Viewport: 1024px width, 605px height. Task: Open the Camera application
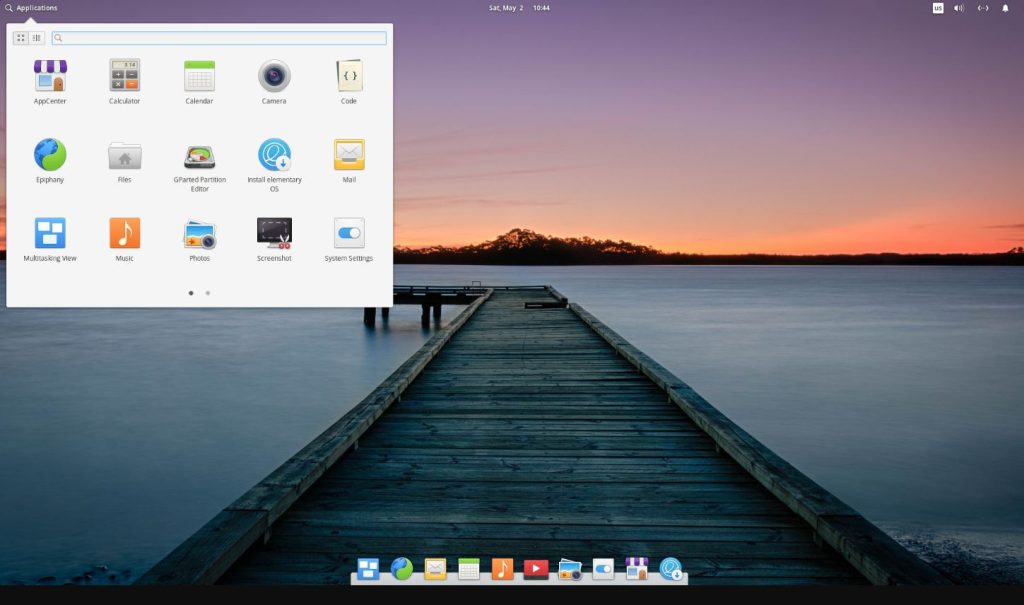pyautogui.click(x=274, y=77)
